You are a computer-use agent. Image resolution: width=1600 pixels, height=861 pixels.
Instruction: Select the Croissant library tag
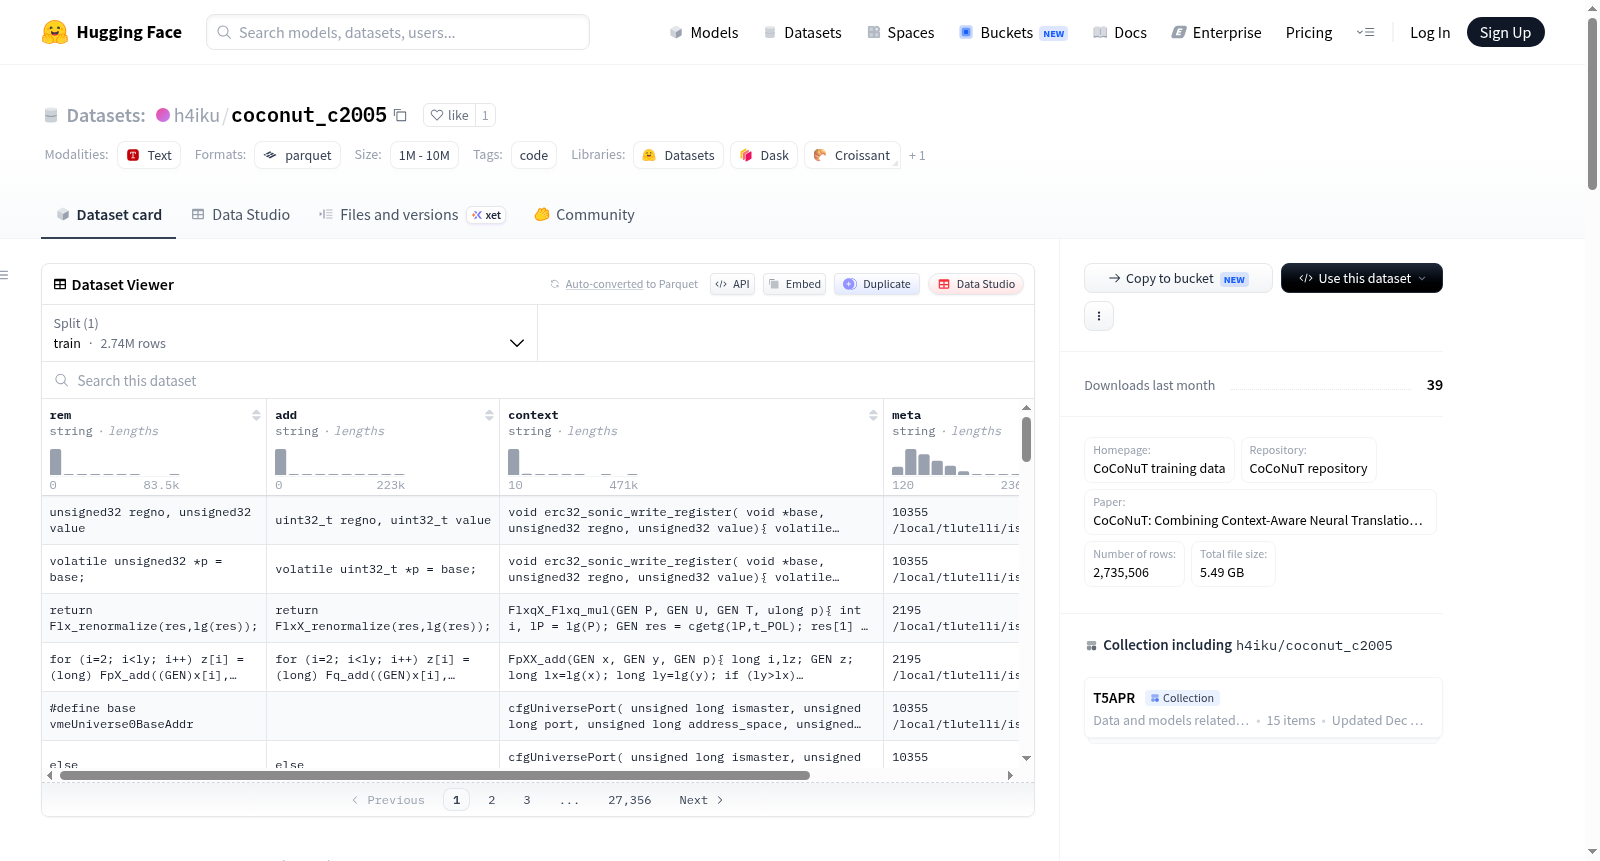click(x=852, y=155)
